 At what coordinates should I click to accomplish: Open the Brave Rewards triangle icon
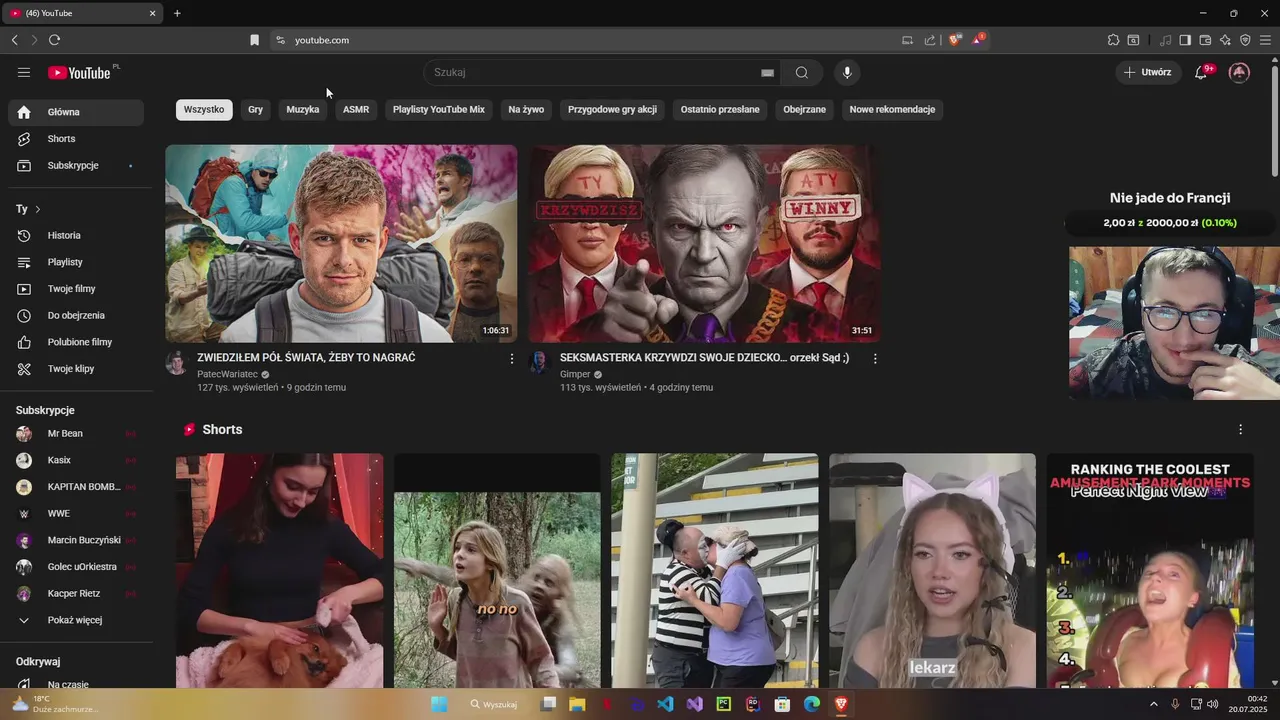(x=977, y=40)
